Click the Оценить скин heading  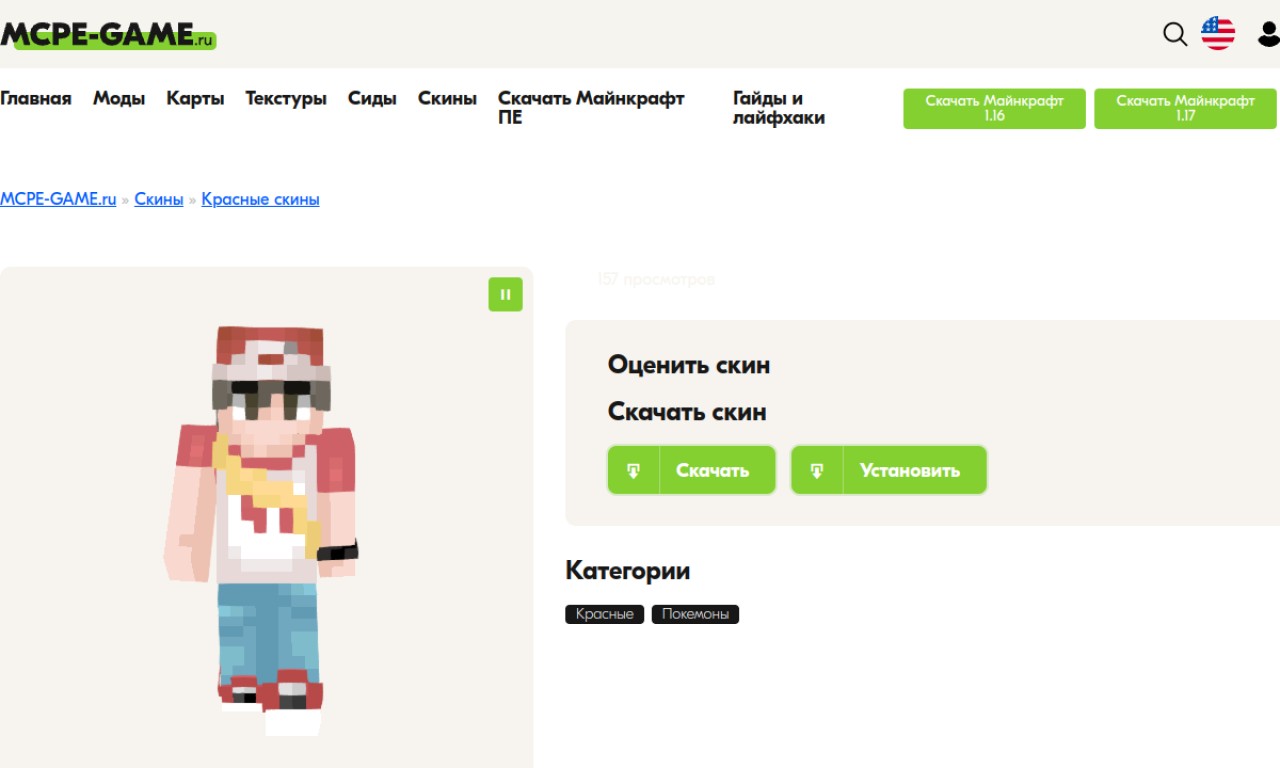tap(689, 365)
